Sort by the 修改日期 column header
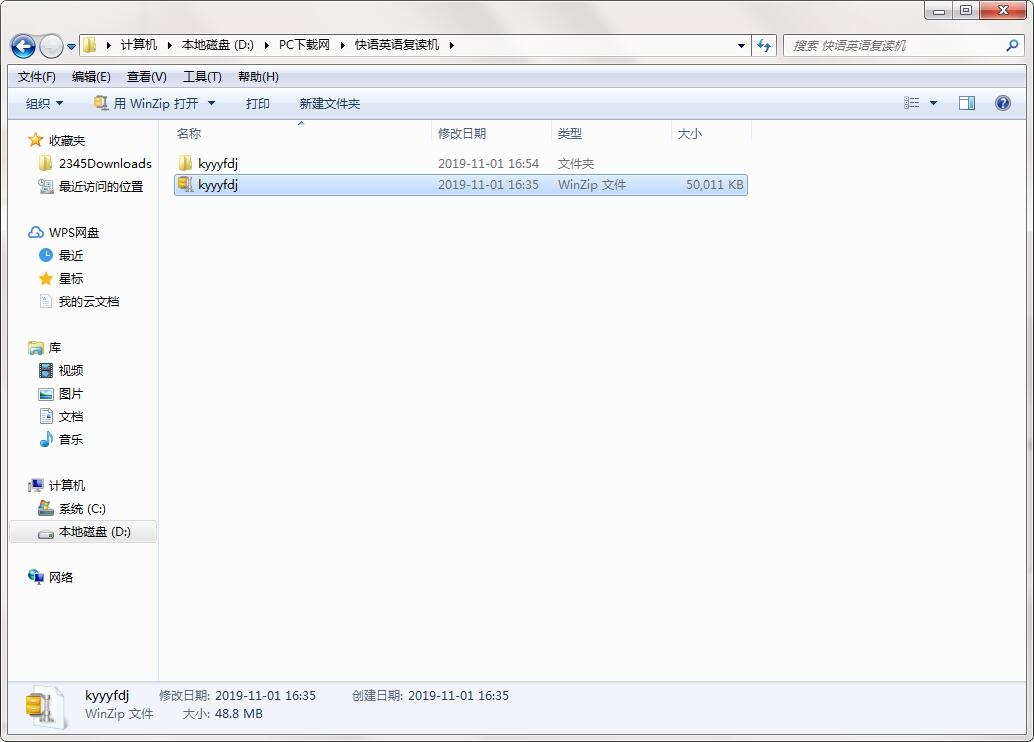The height and width of the screenshot is (742, 1034). [462, 133]
